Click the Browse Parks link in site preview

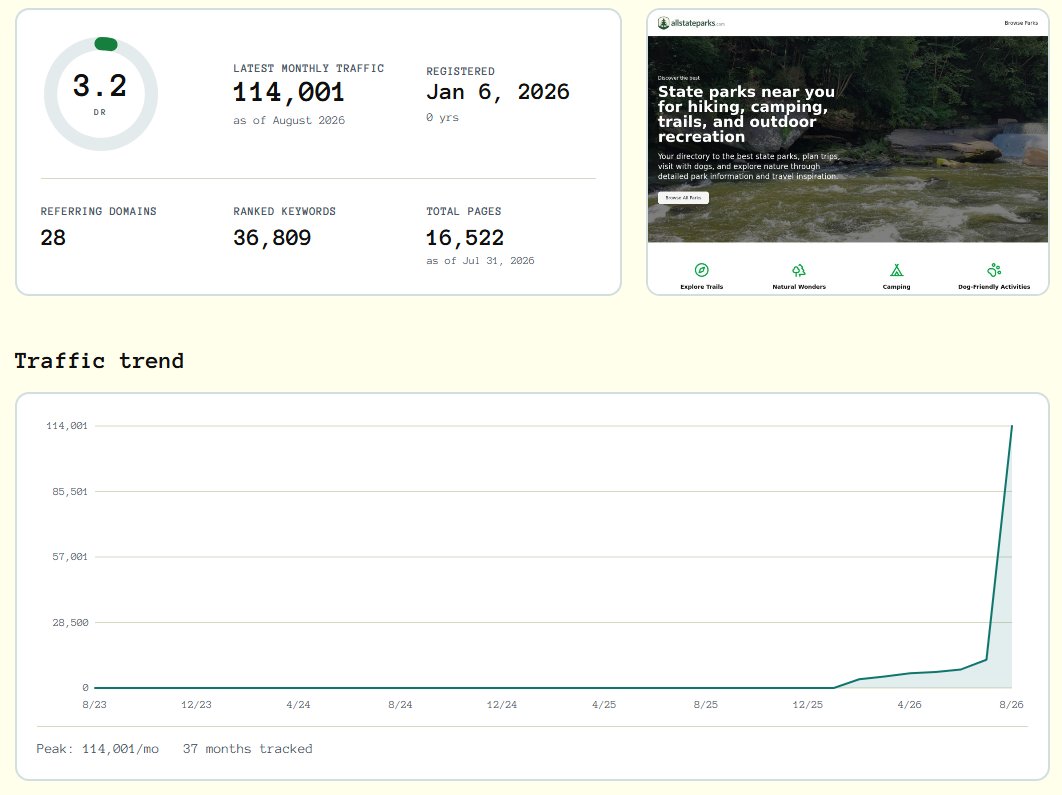pyautogui.click(x=1021, y=23)
